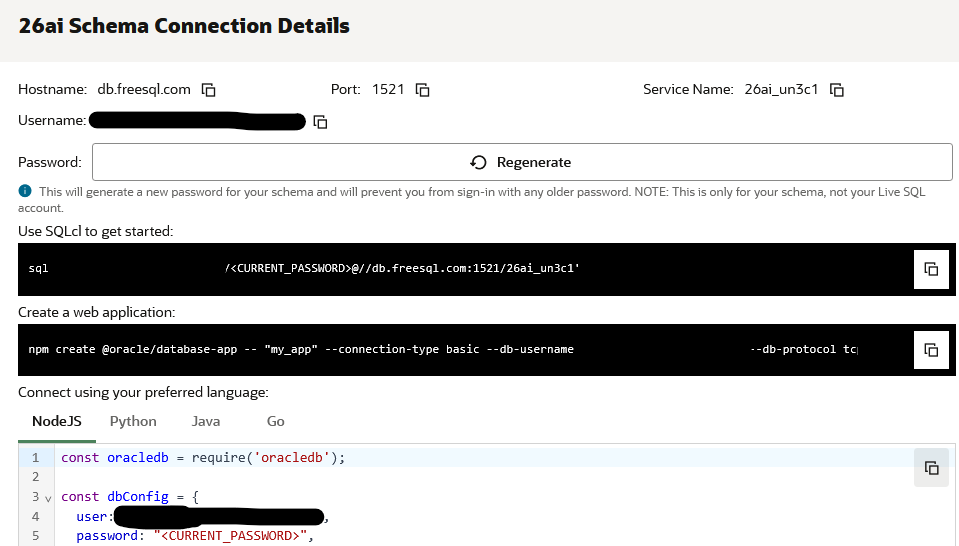959x546 pixels.
Task: Open the Java language tab
Action: (206, 421)
